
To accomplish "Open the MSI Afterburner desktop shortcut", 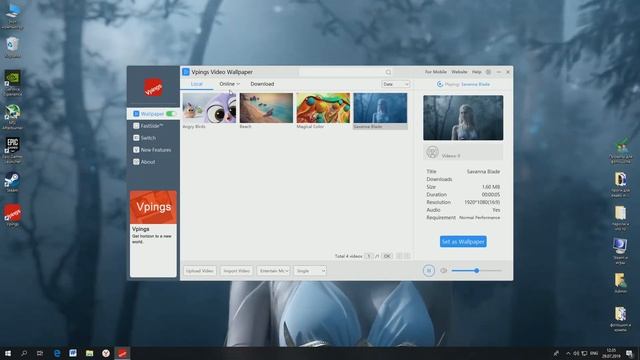I will [x=12, y=116].
